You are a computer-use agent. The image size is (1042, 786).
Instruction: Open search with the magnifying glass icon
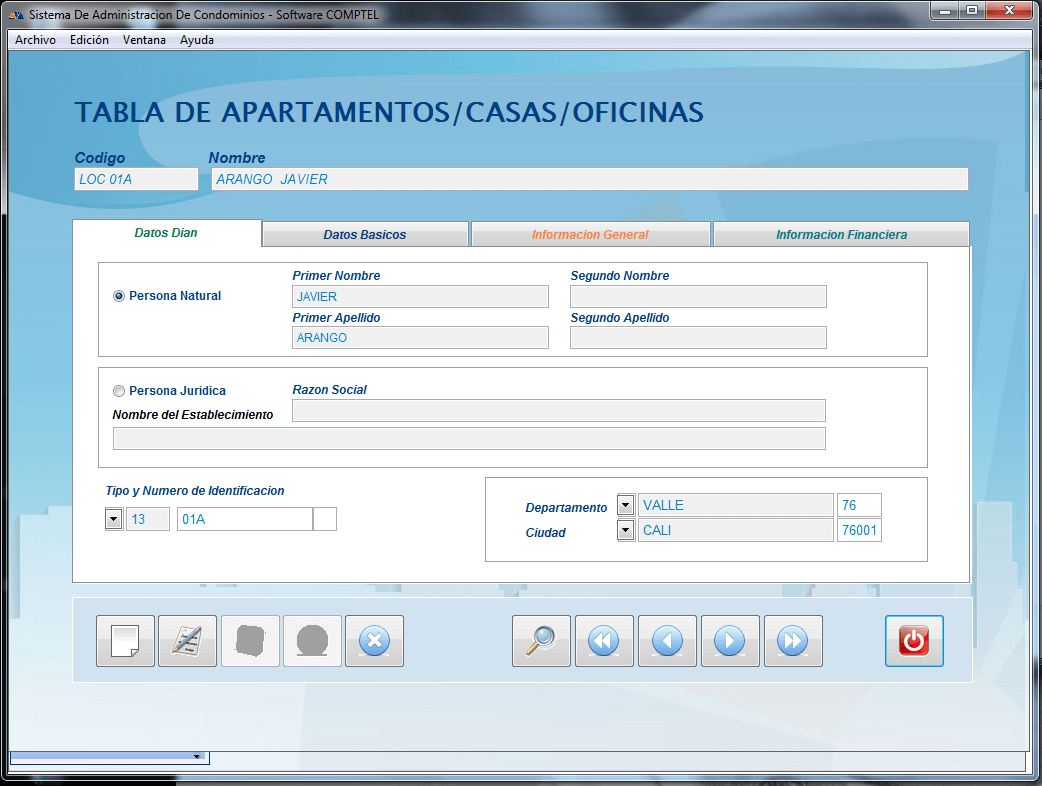(x=541, y=641)
